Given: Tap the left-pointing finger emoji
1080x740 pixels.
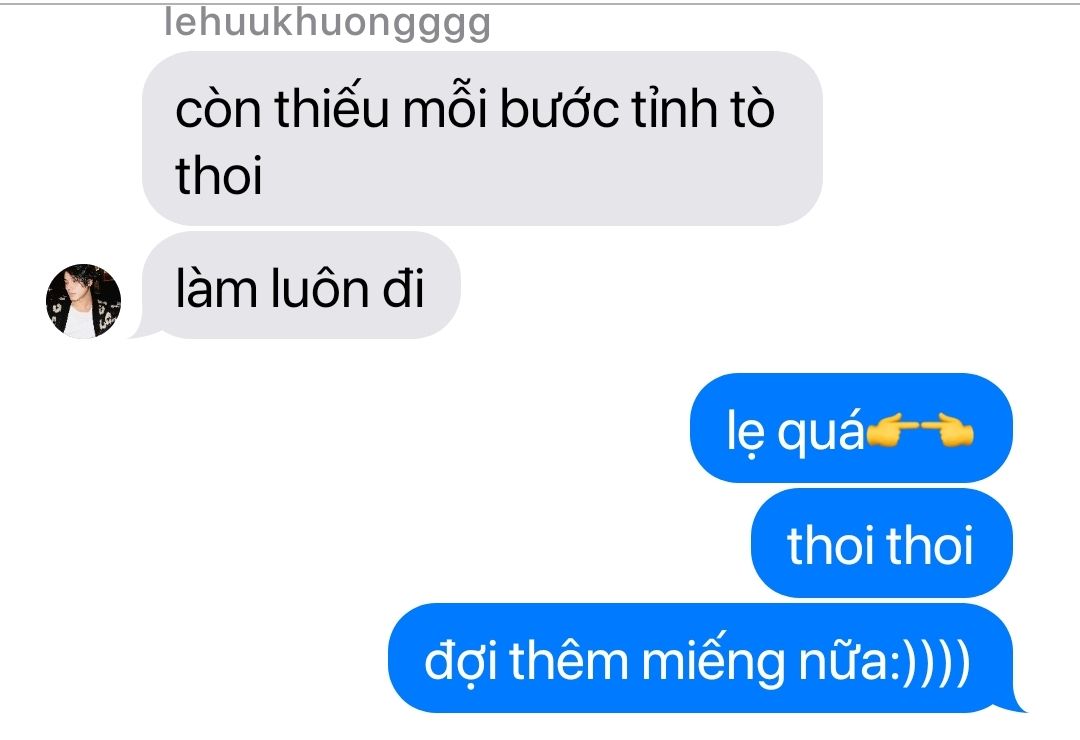Looking at the screenshot, I should coord(893,431).
